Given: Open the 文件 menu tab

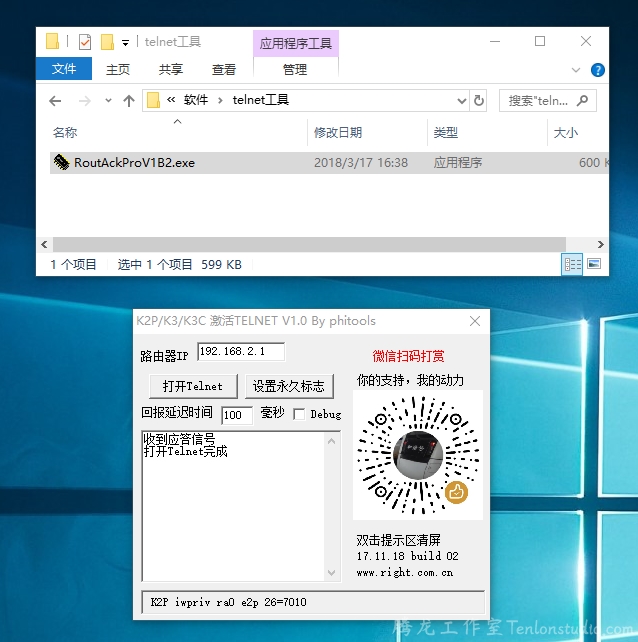Looking at the screenshot, I should click(64, 69).
